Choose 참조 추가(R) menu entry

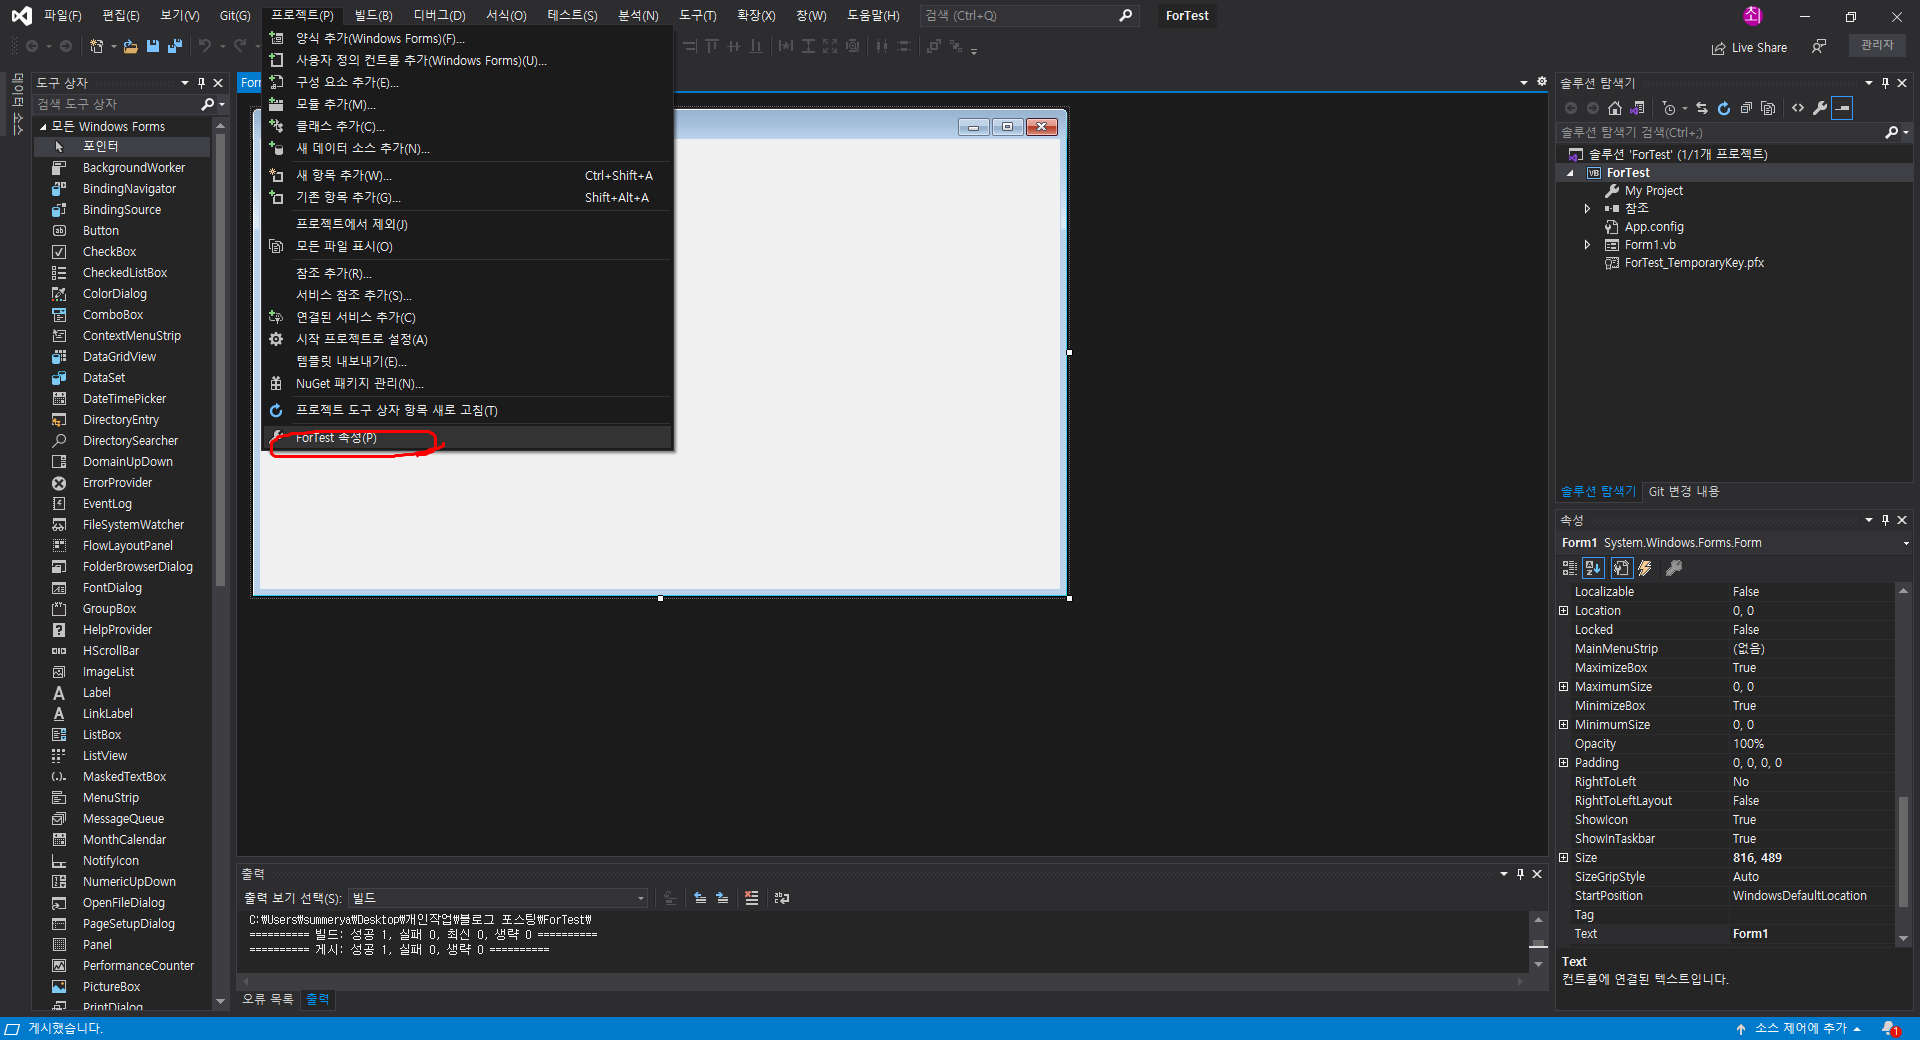(x=468, y=273)
